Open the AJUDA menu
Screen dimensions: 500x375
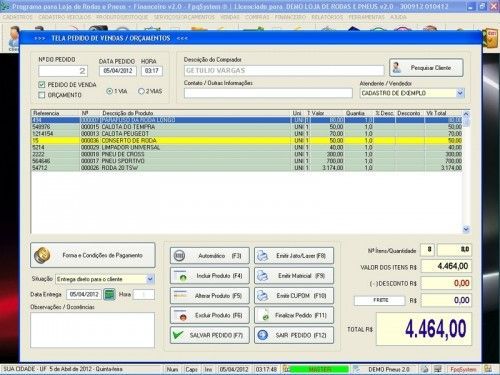coord(399,17)
